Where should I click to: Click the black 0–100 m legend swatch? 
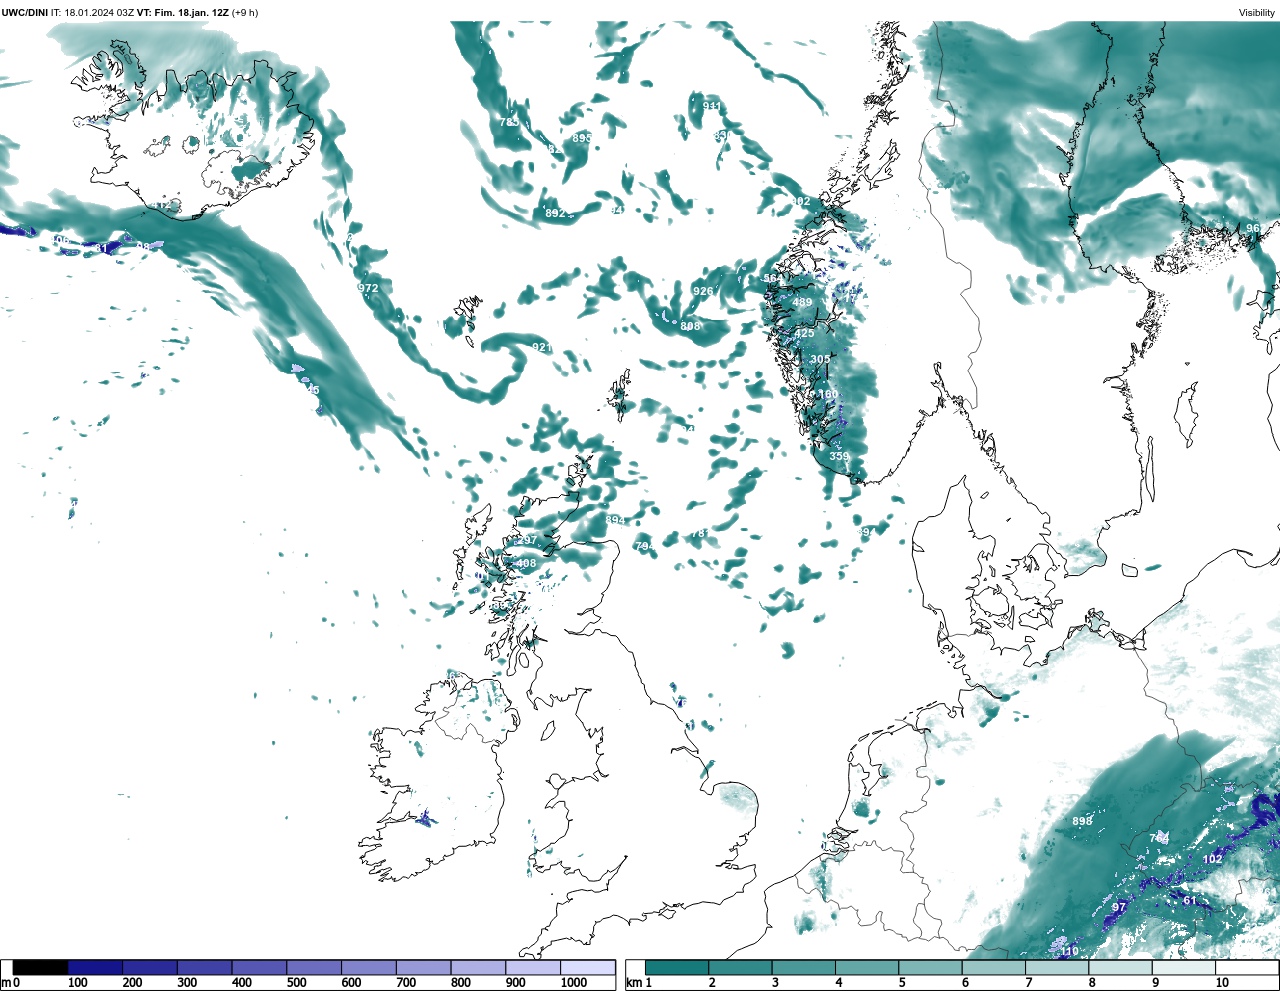[x=41, y=968]
